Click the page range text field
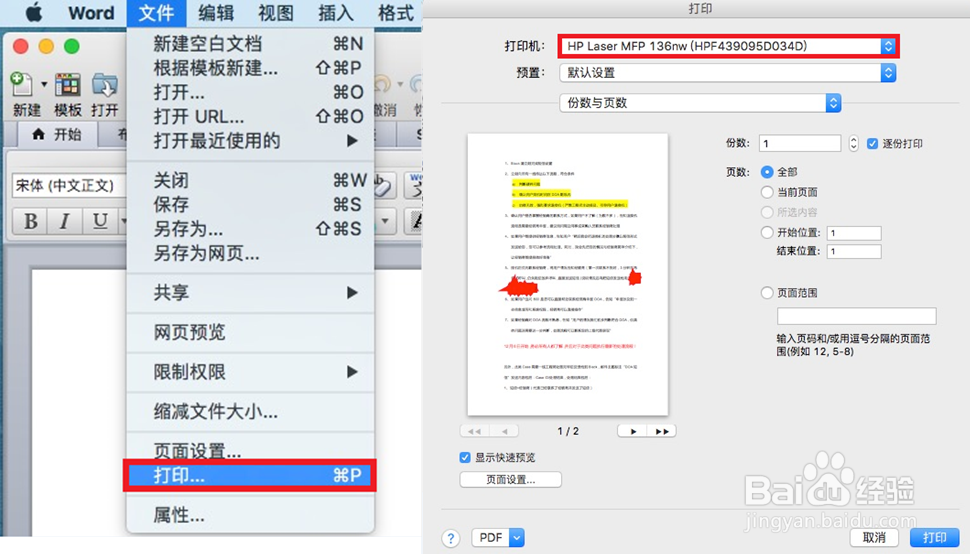970x554 pixels. tap(857, 316)
